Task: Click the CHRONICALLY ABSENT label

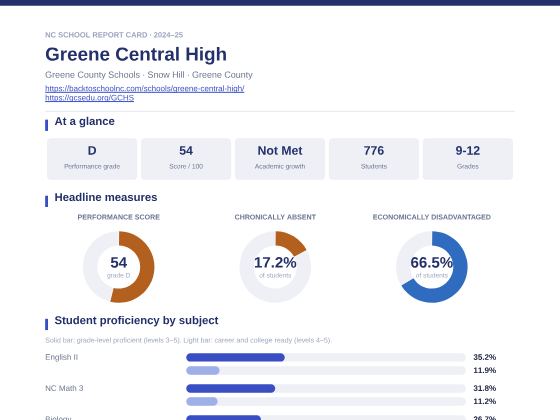Action: (275, 217)
